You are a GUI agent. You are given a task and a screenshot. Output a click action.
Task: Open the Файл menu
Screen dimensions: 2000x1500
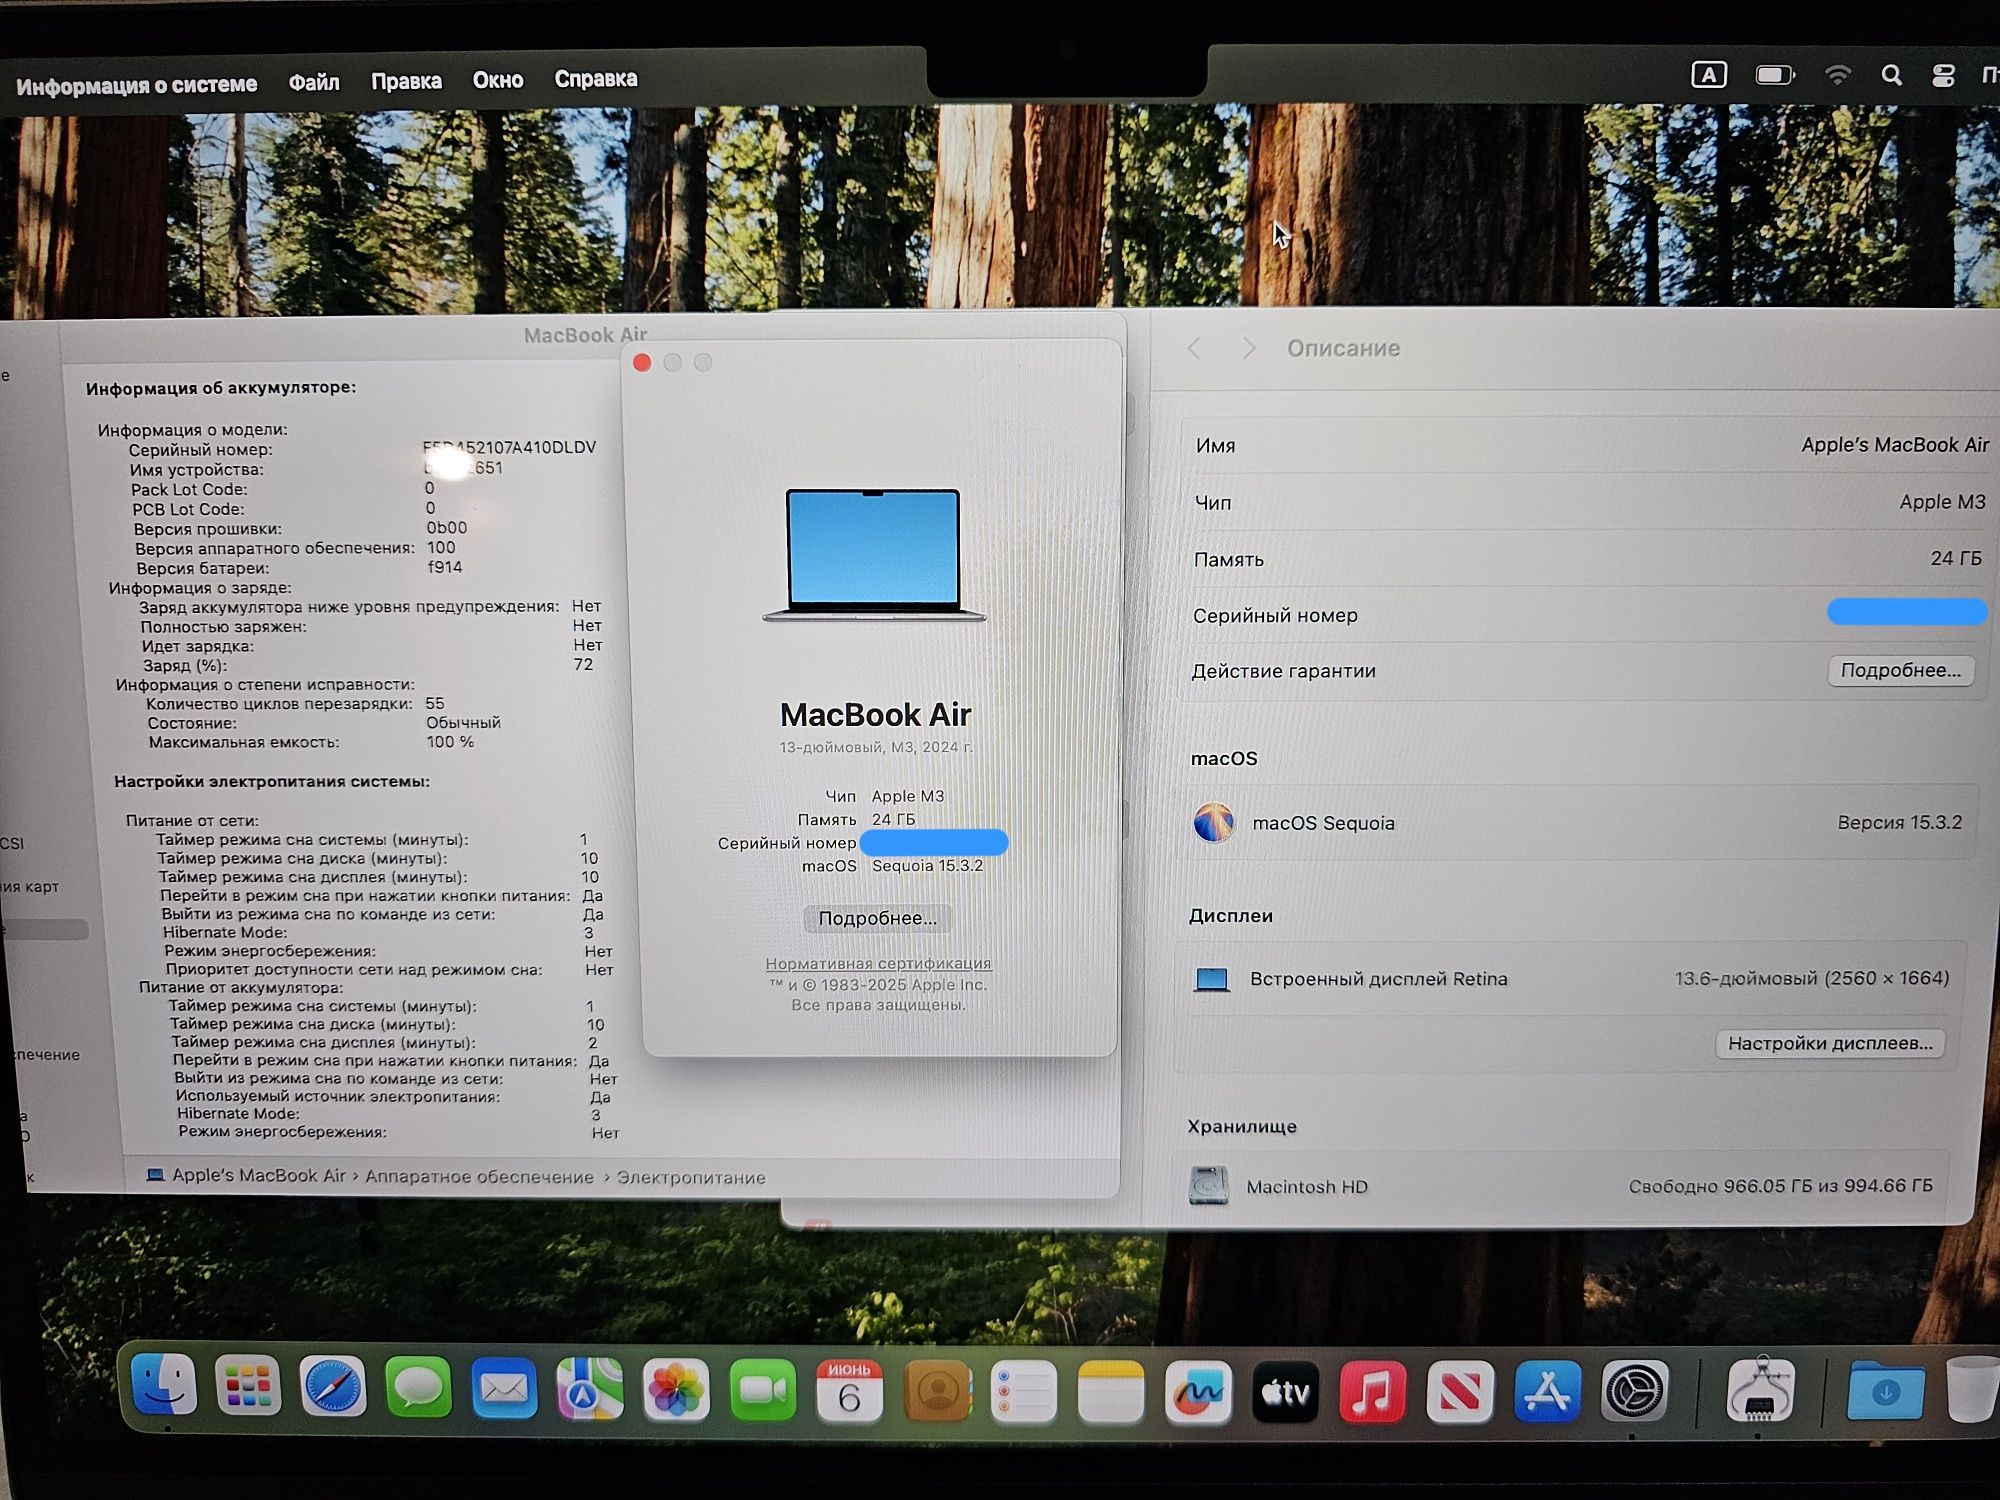(314, 82)
